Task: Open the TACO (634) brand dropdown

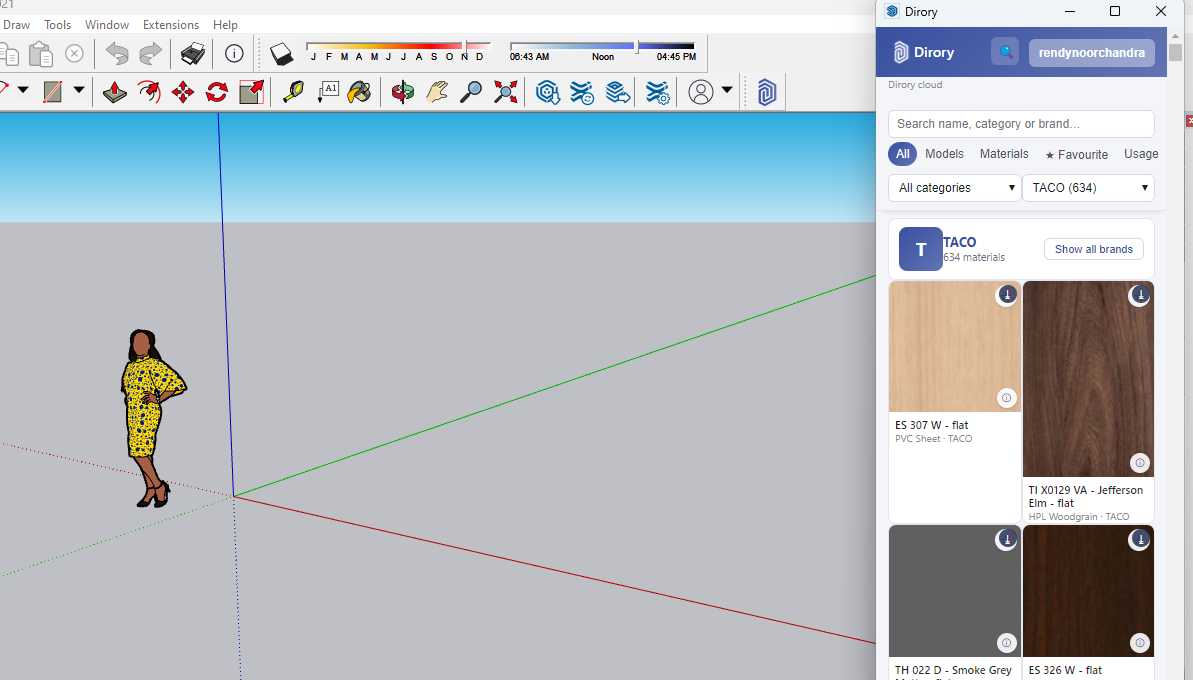Action: pos(1088,188)
